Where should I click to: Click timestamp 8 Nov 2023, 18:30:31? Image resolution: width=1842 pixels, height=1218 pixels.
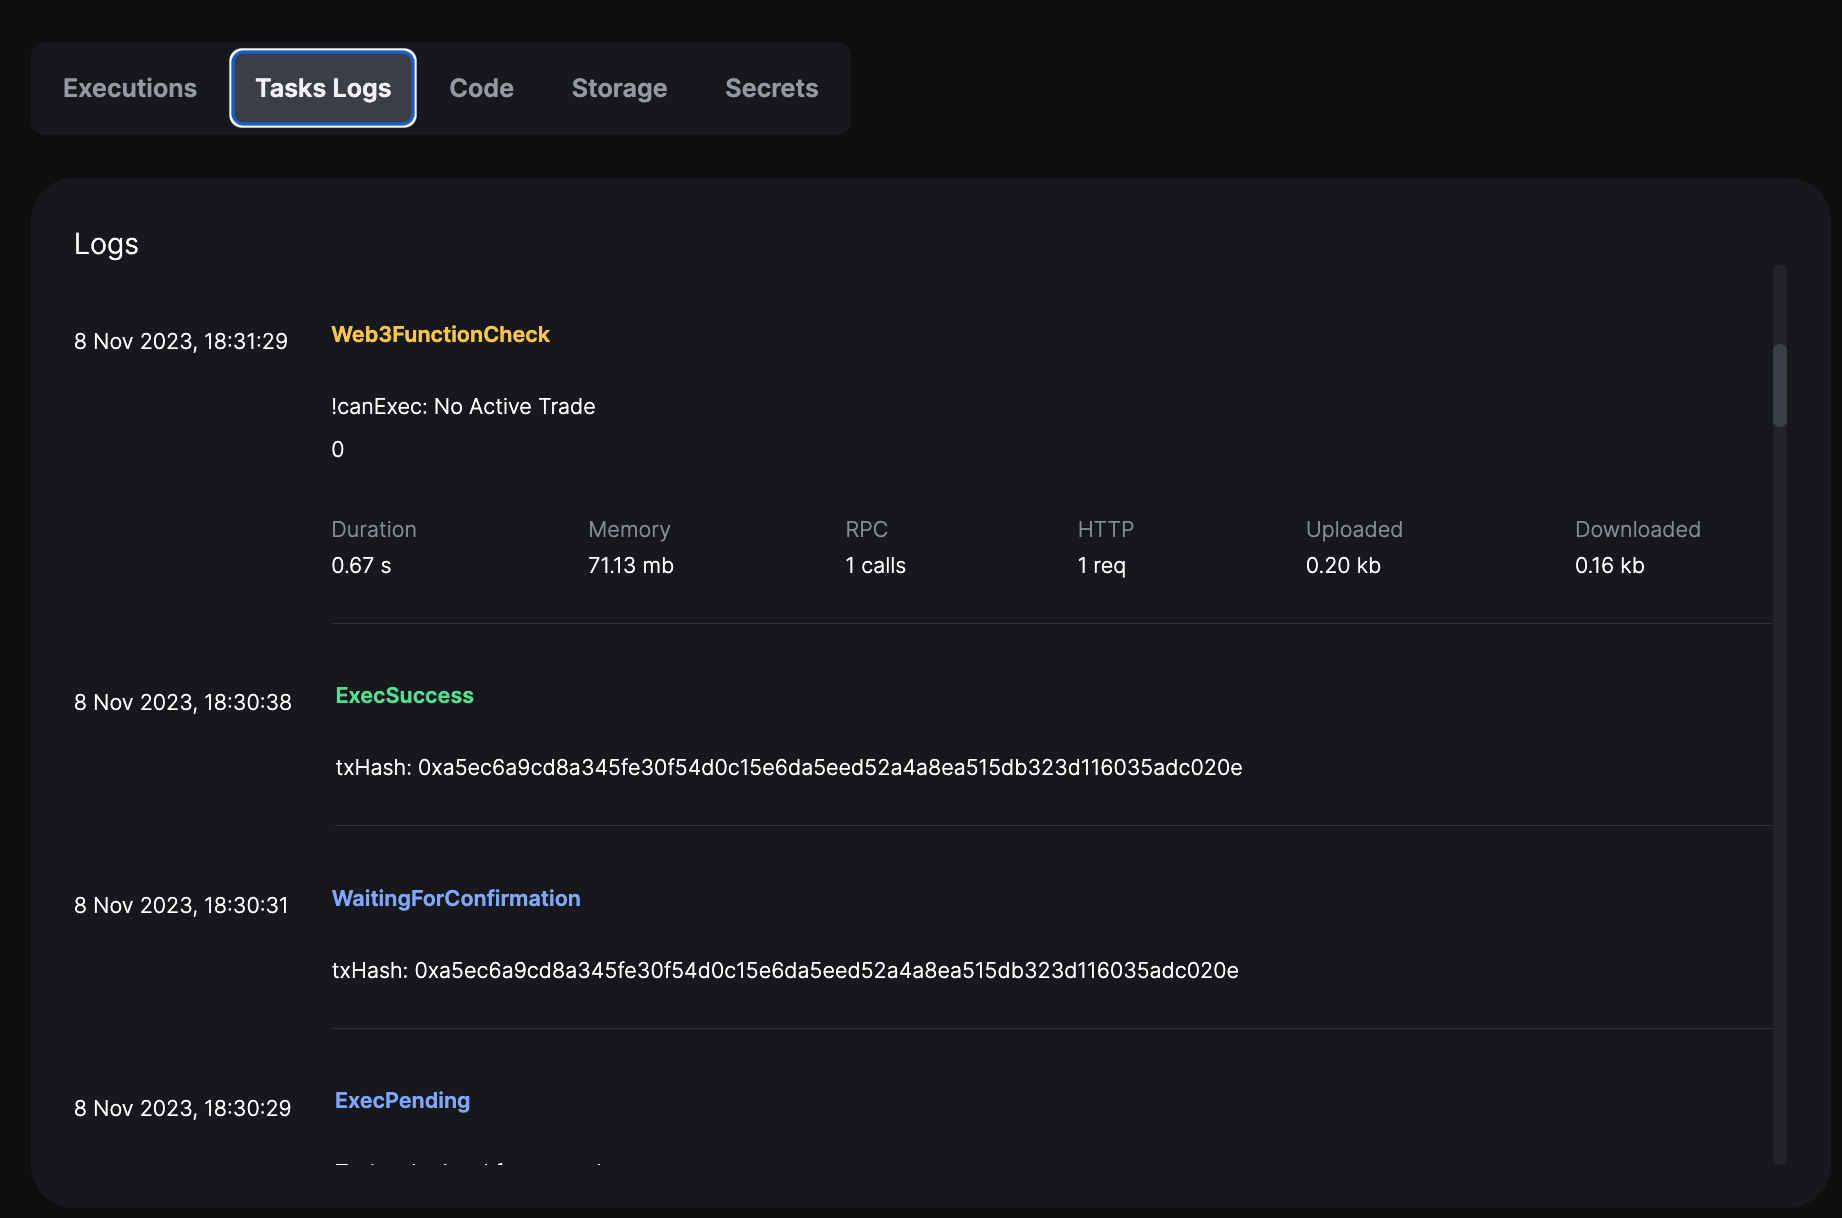pyautogui.click(x=181, y=905)
